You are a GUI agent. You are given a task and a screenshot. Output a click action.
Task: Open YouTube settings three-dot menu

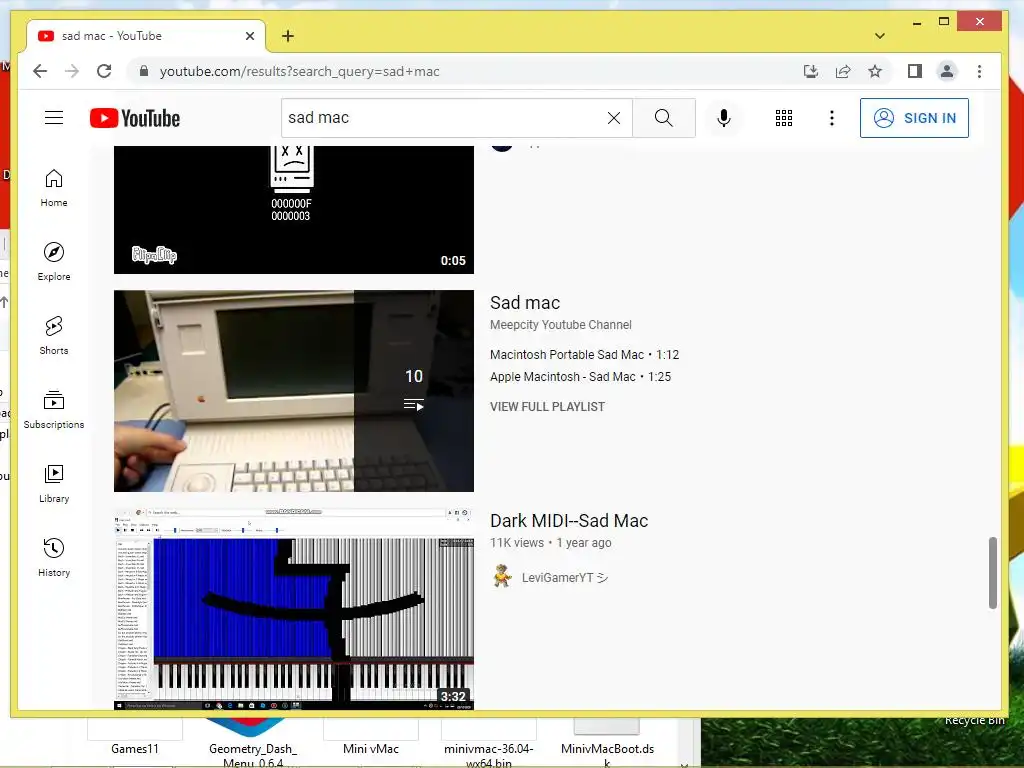(831, 118)
